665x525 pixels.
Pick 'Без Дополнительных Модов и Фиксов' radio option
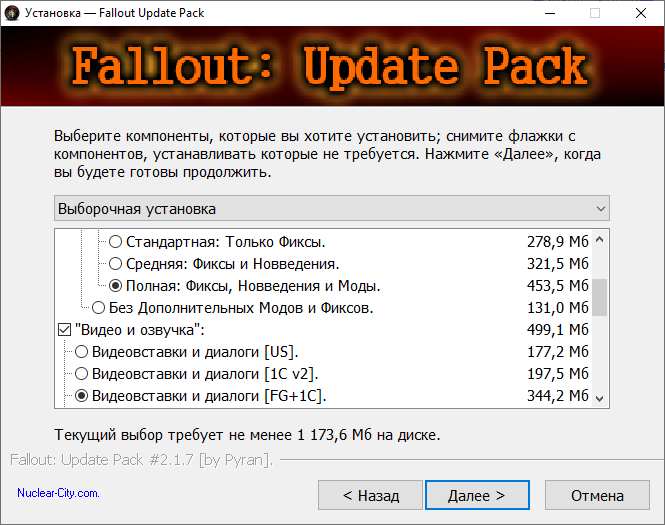pyautogui.click(x=98, y=308)
